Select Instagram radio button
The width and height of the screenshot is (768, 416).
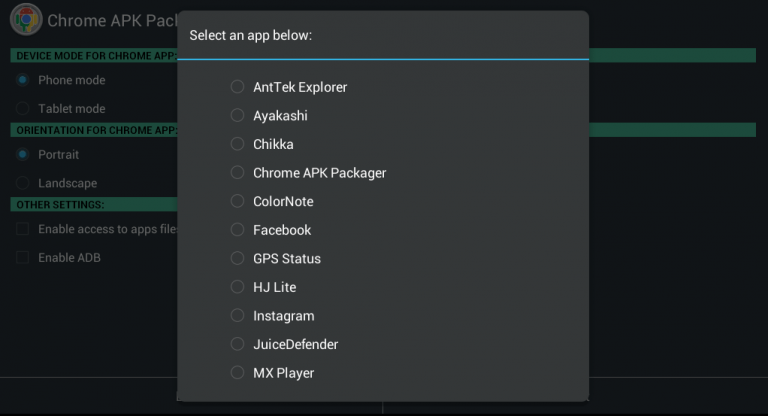(237, 315)
